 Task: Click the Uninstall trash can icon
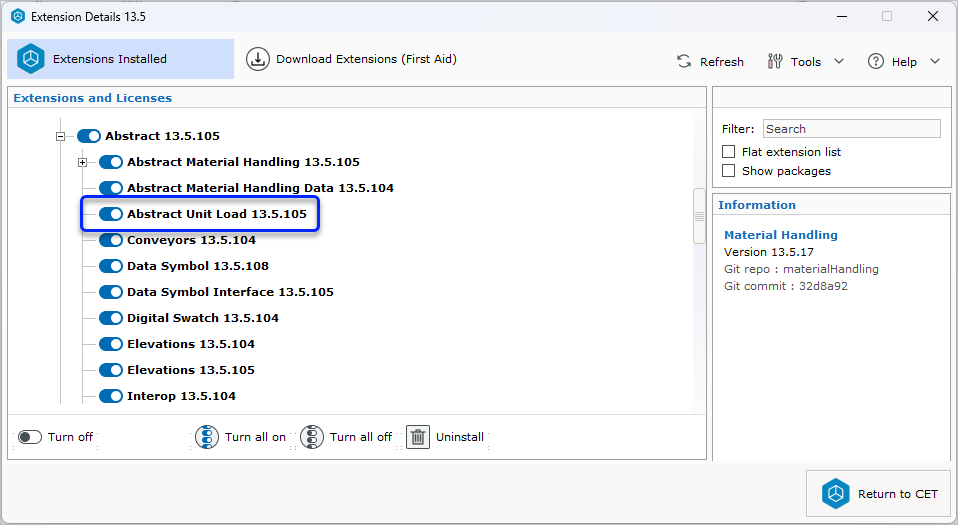coord(418,437)
